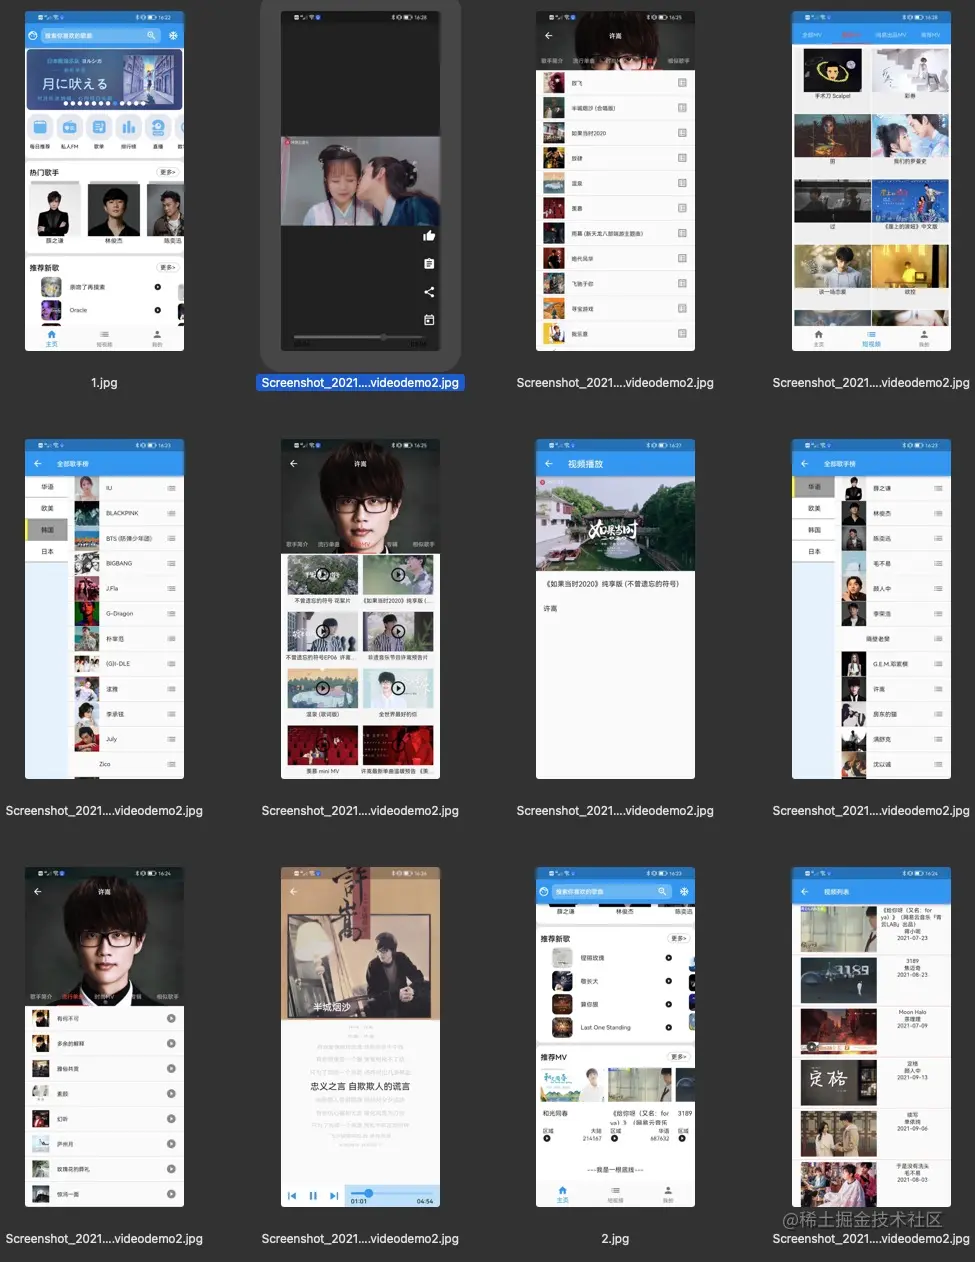The image size is (975, 1262).
Task: Click the 更多 button beside 推荐新歌 in 1.jpg
Action: [x=167, y=267]
